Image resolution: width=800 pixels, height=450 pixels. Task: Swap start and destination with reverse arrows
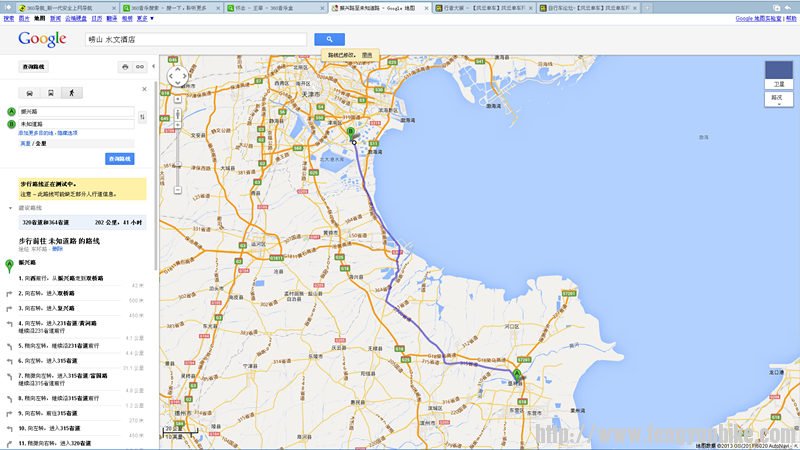coord(142,117)
